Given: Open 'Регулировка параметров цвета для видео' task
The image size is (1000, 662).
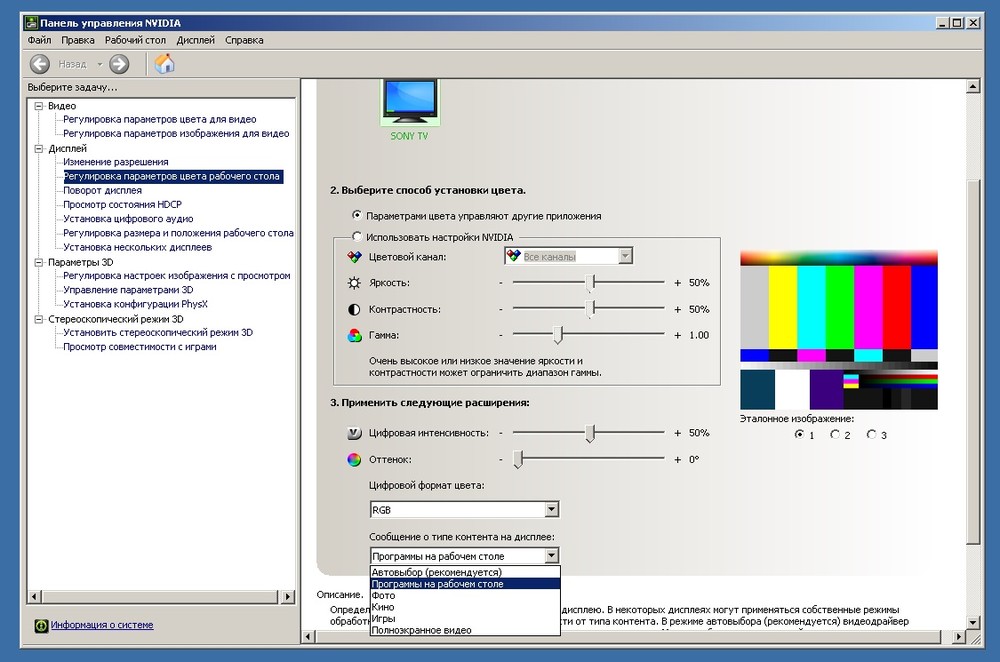Looking at the screenshot, I should point(159,119).
